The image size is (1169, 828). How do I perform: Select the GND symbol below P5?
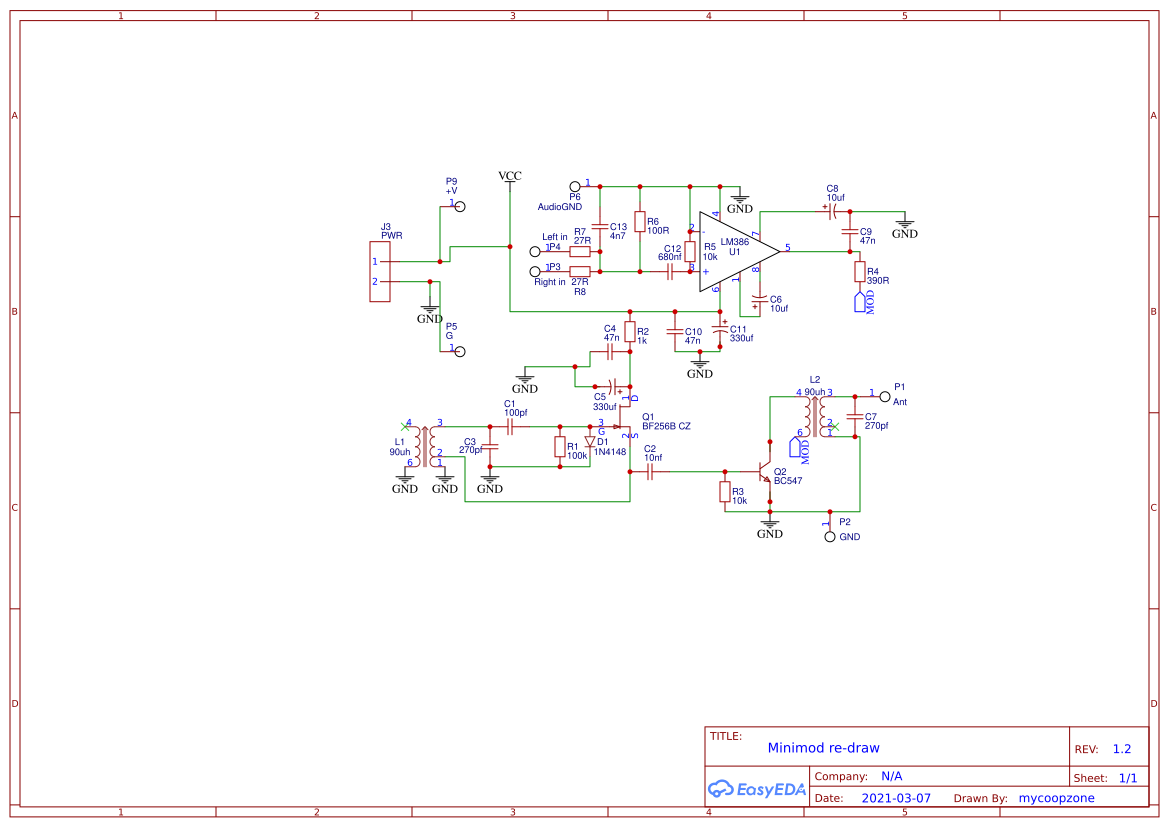(430, 310)
